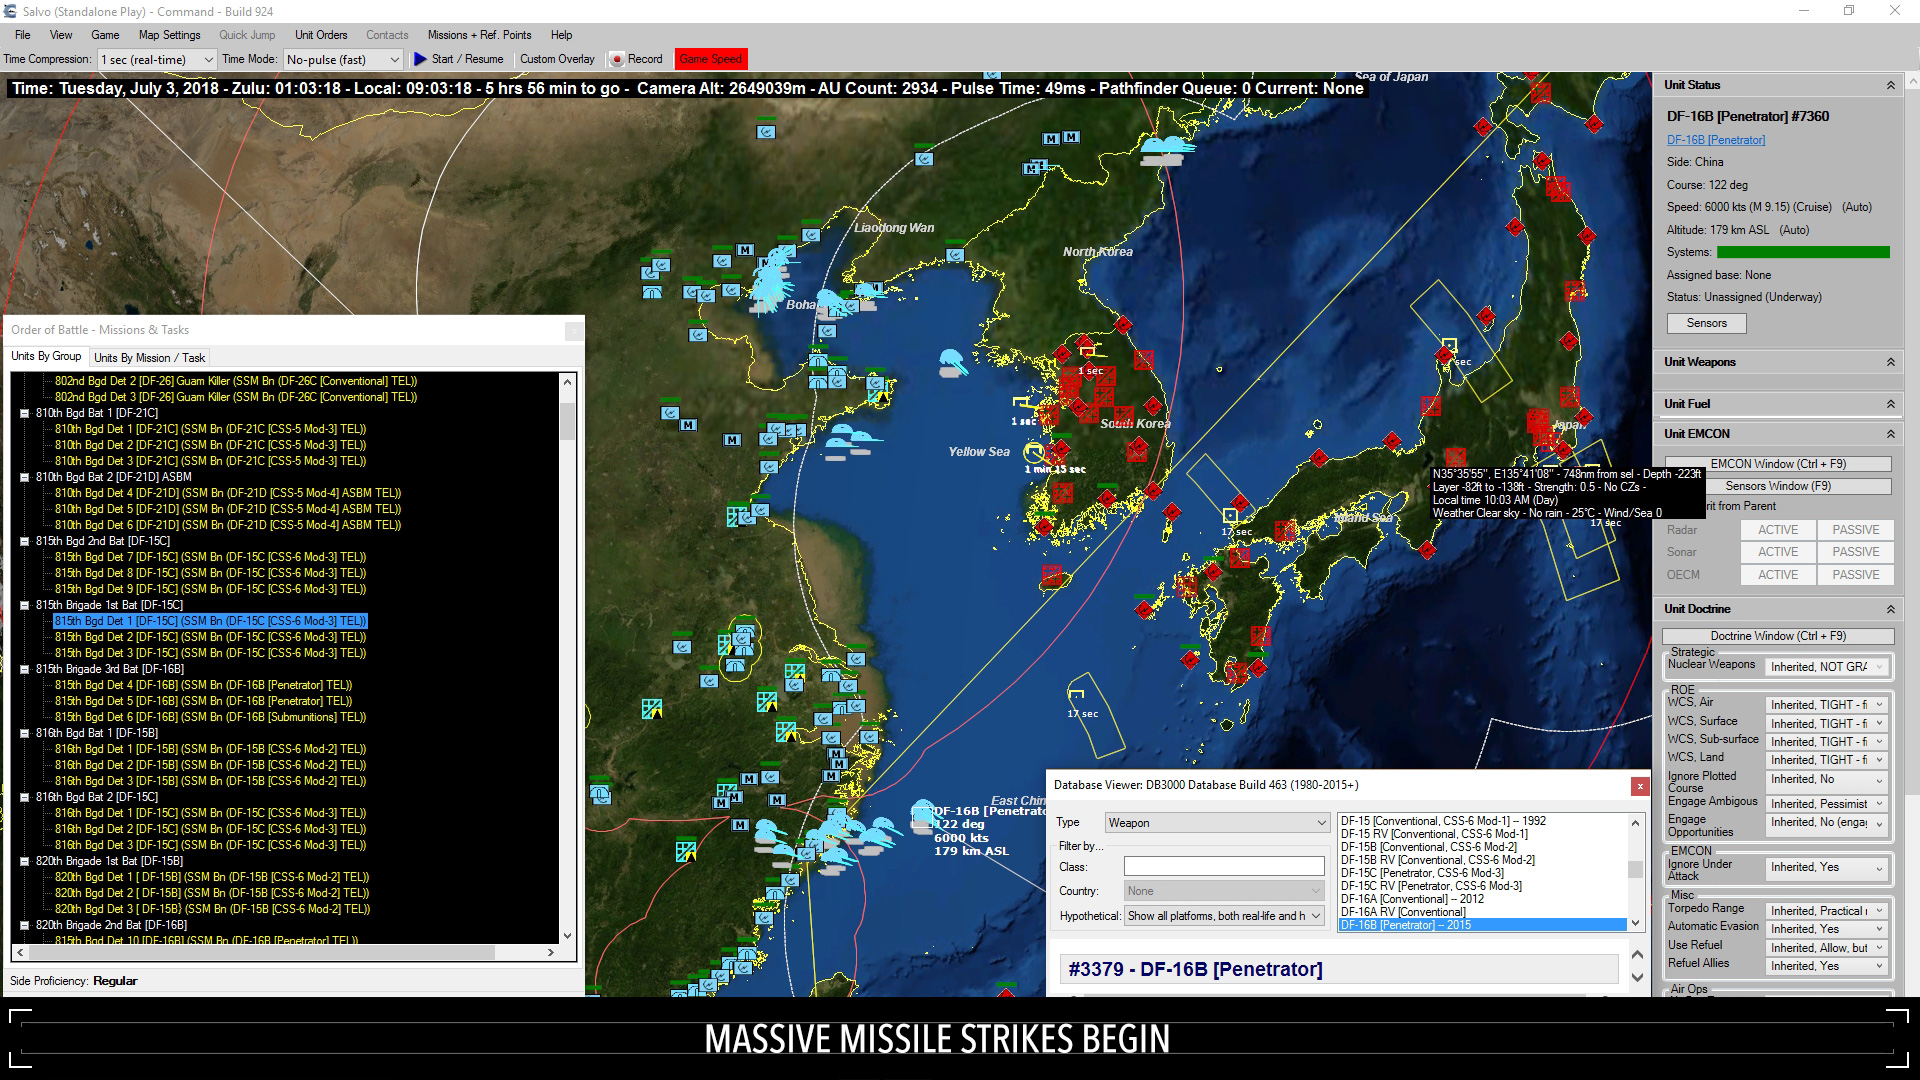
Task: Open the EMCON Window via Ctrl+F9 icon
Action: point(1778,462)
